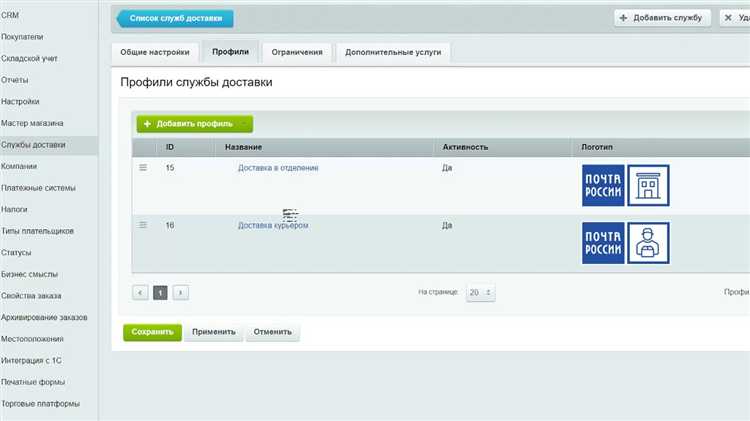750x421 pixels.
Task: Click Отменить button
Action: coord(273,332)
